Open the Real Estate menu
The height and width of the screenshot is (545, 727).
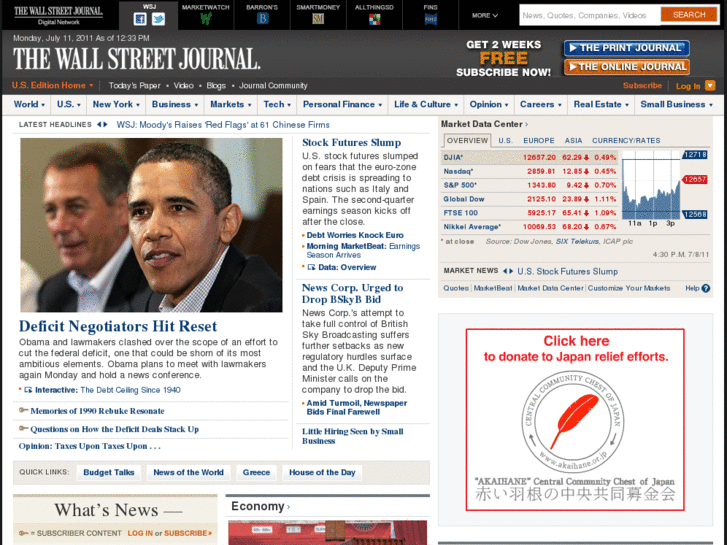(601, 104)
